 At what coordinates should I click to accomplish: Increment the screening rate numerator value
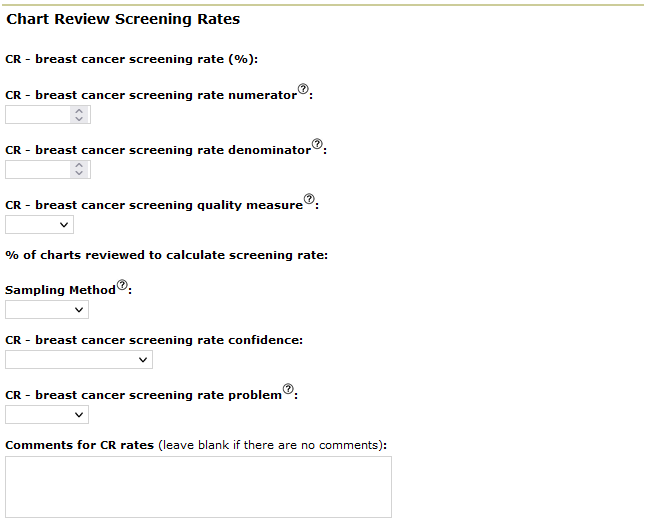tap(79, 111)
